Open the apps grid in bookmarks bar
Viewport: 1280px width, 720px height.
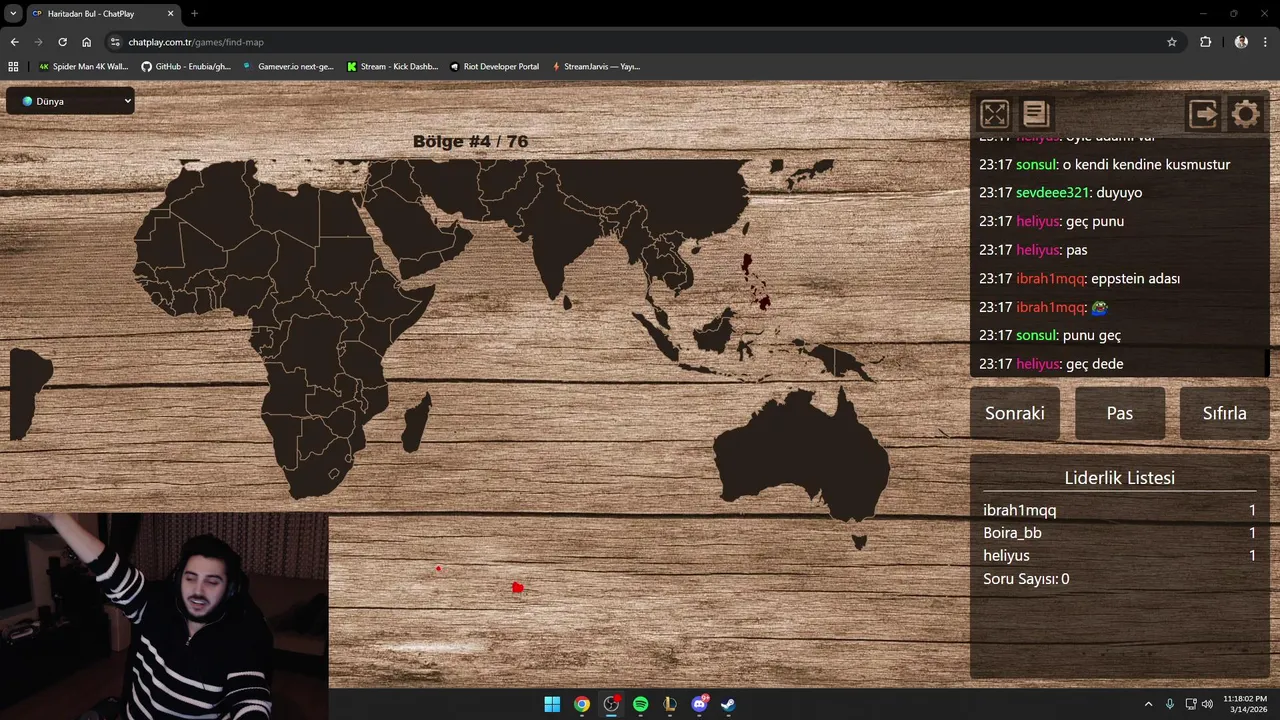pyautogui.click(x=13, y=66)
